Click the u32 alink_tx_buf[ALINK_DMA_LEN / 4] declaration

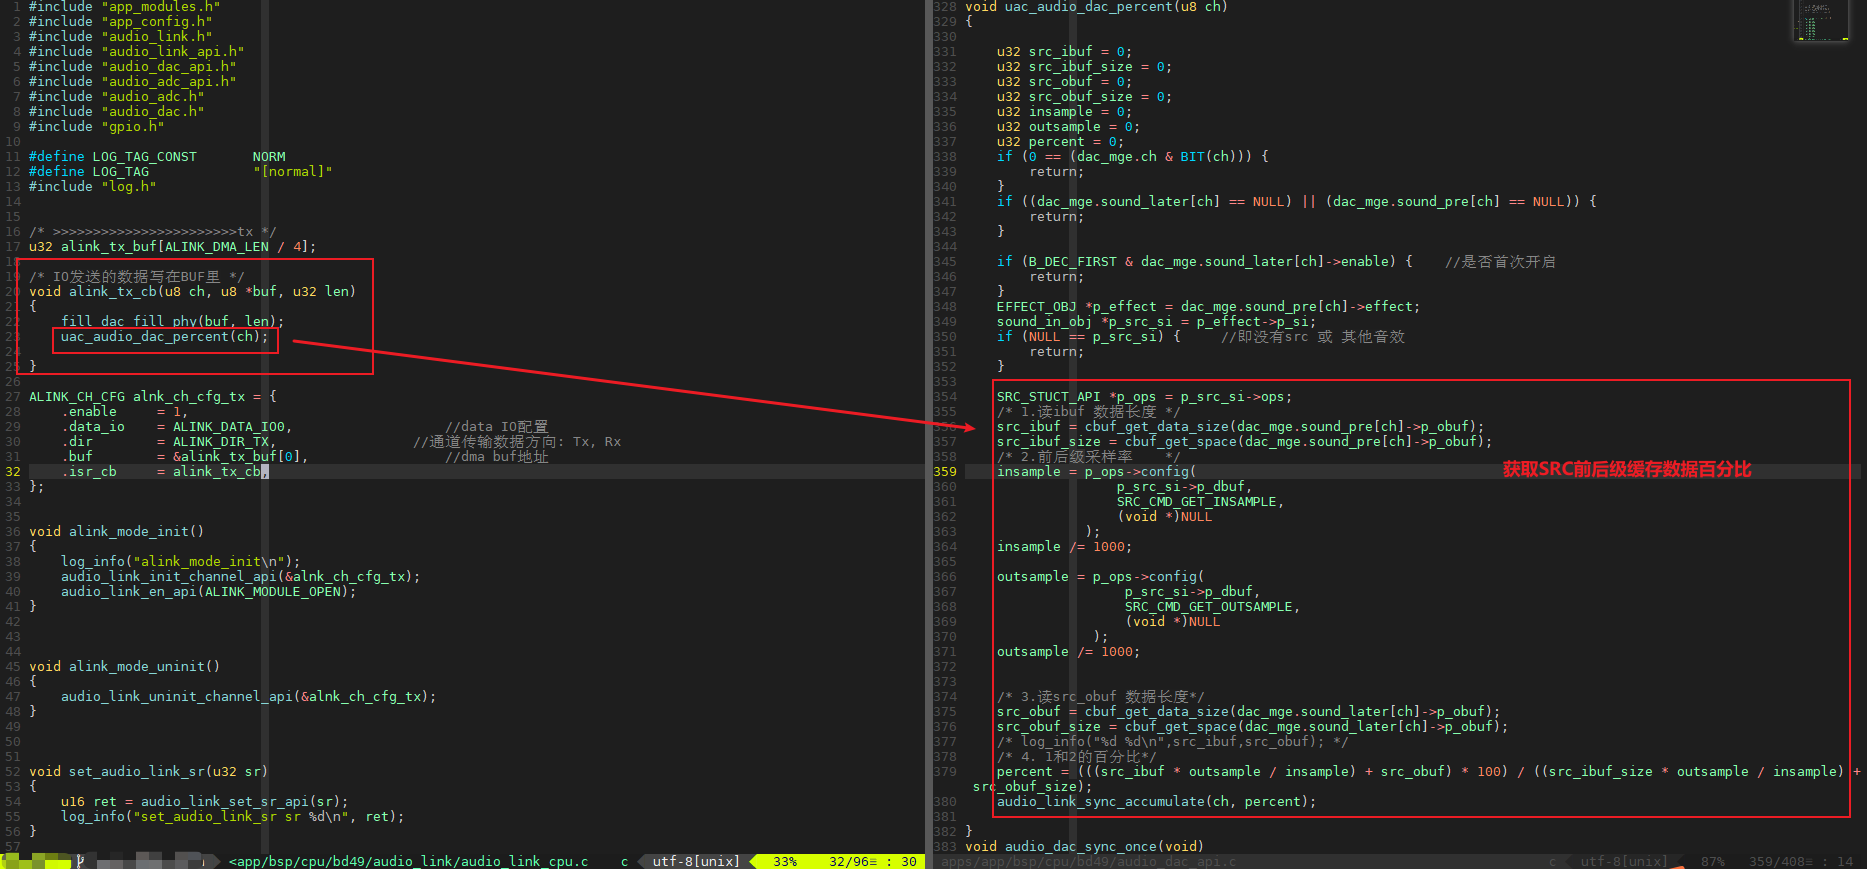173,246
